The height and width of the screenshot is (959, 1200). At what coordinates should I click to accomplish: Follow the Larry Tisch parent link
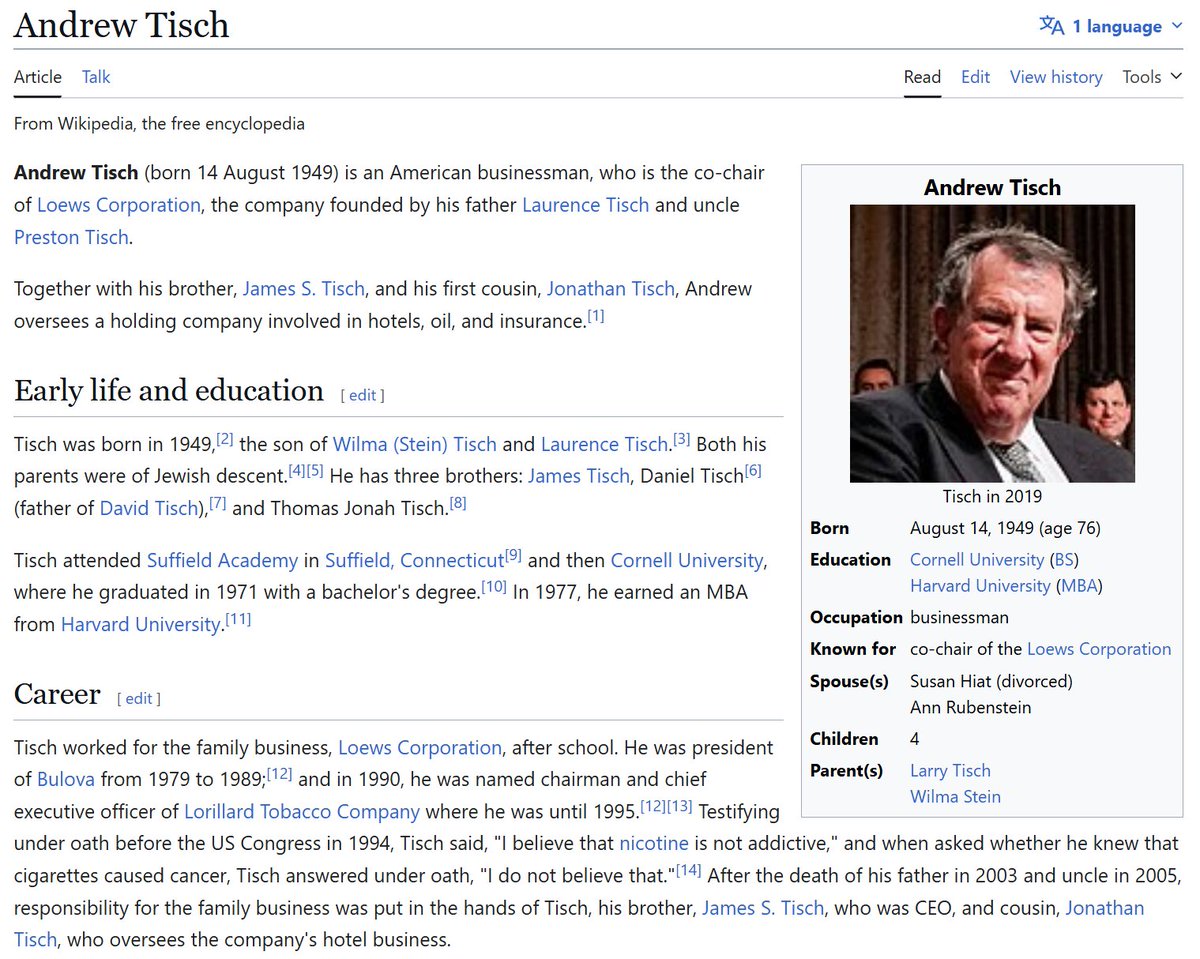click(950, 771)
